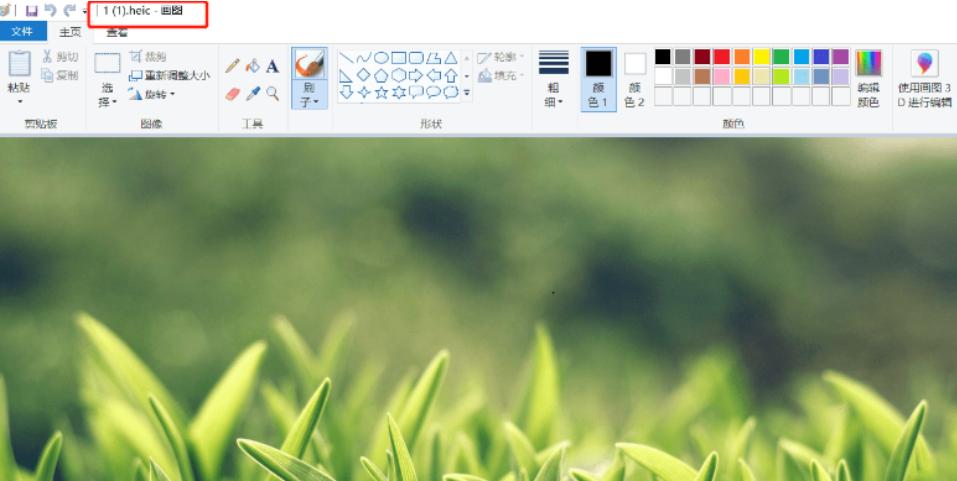This screenshot has width=957, height=481.
Task: Select the Cloud callout shape
Action: [x=450, y=93]
